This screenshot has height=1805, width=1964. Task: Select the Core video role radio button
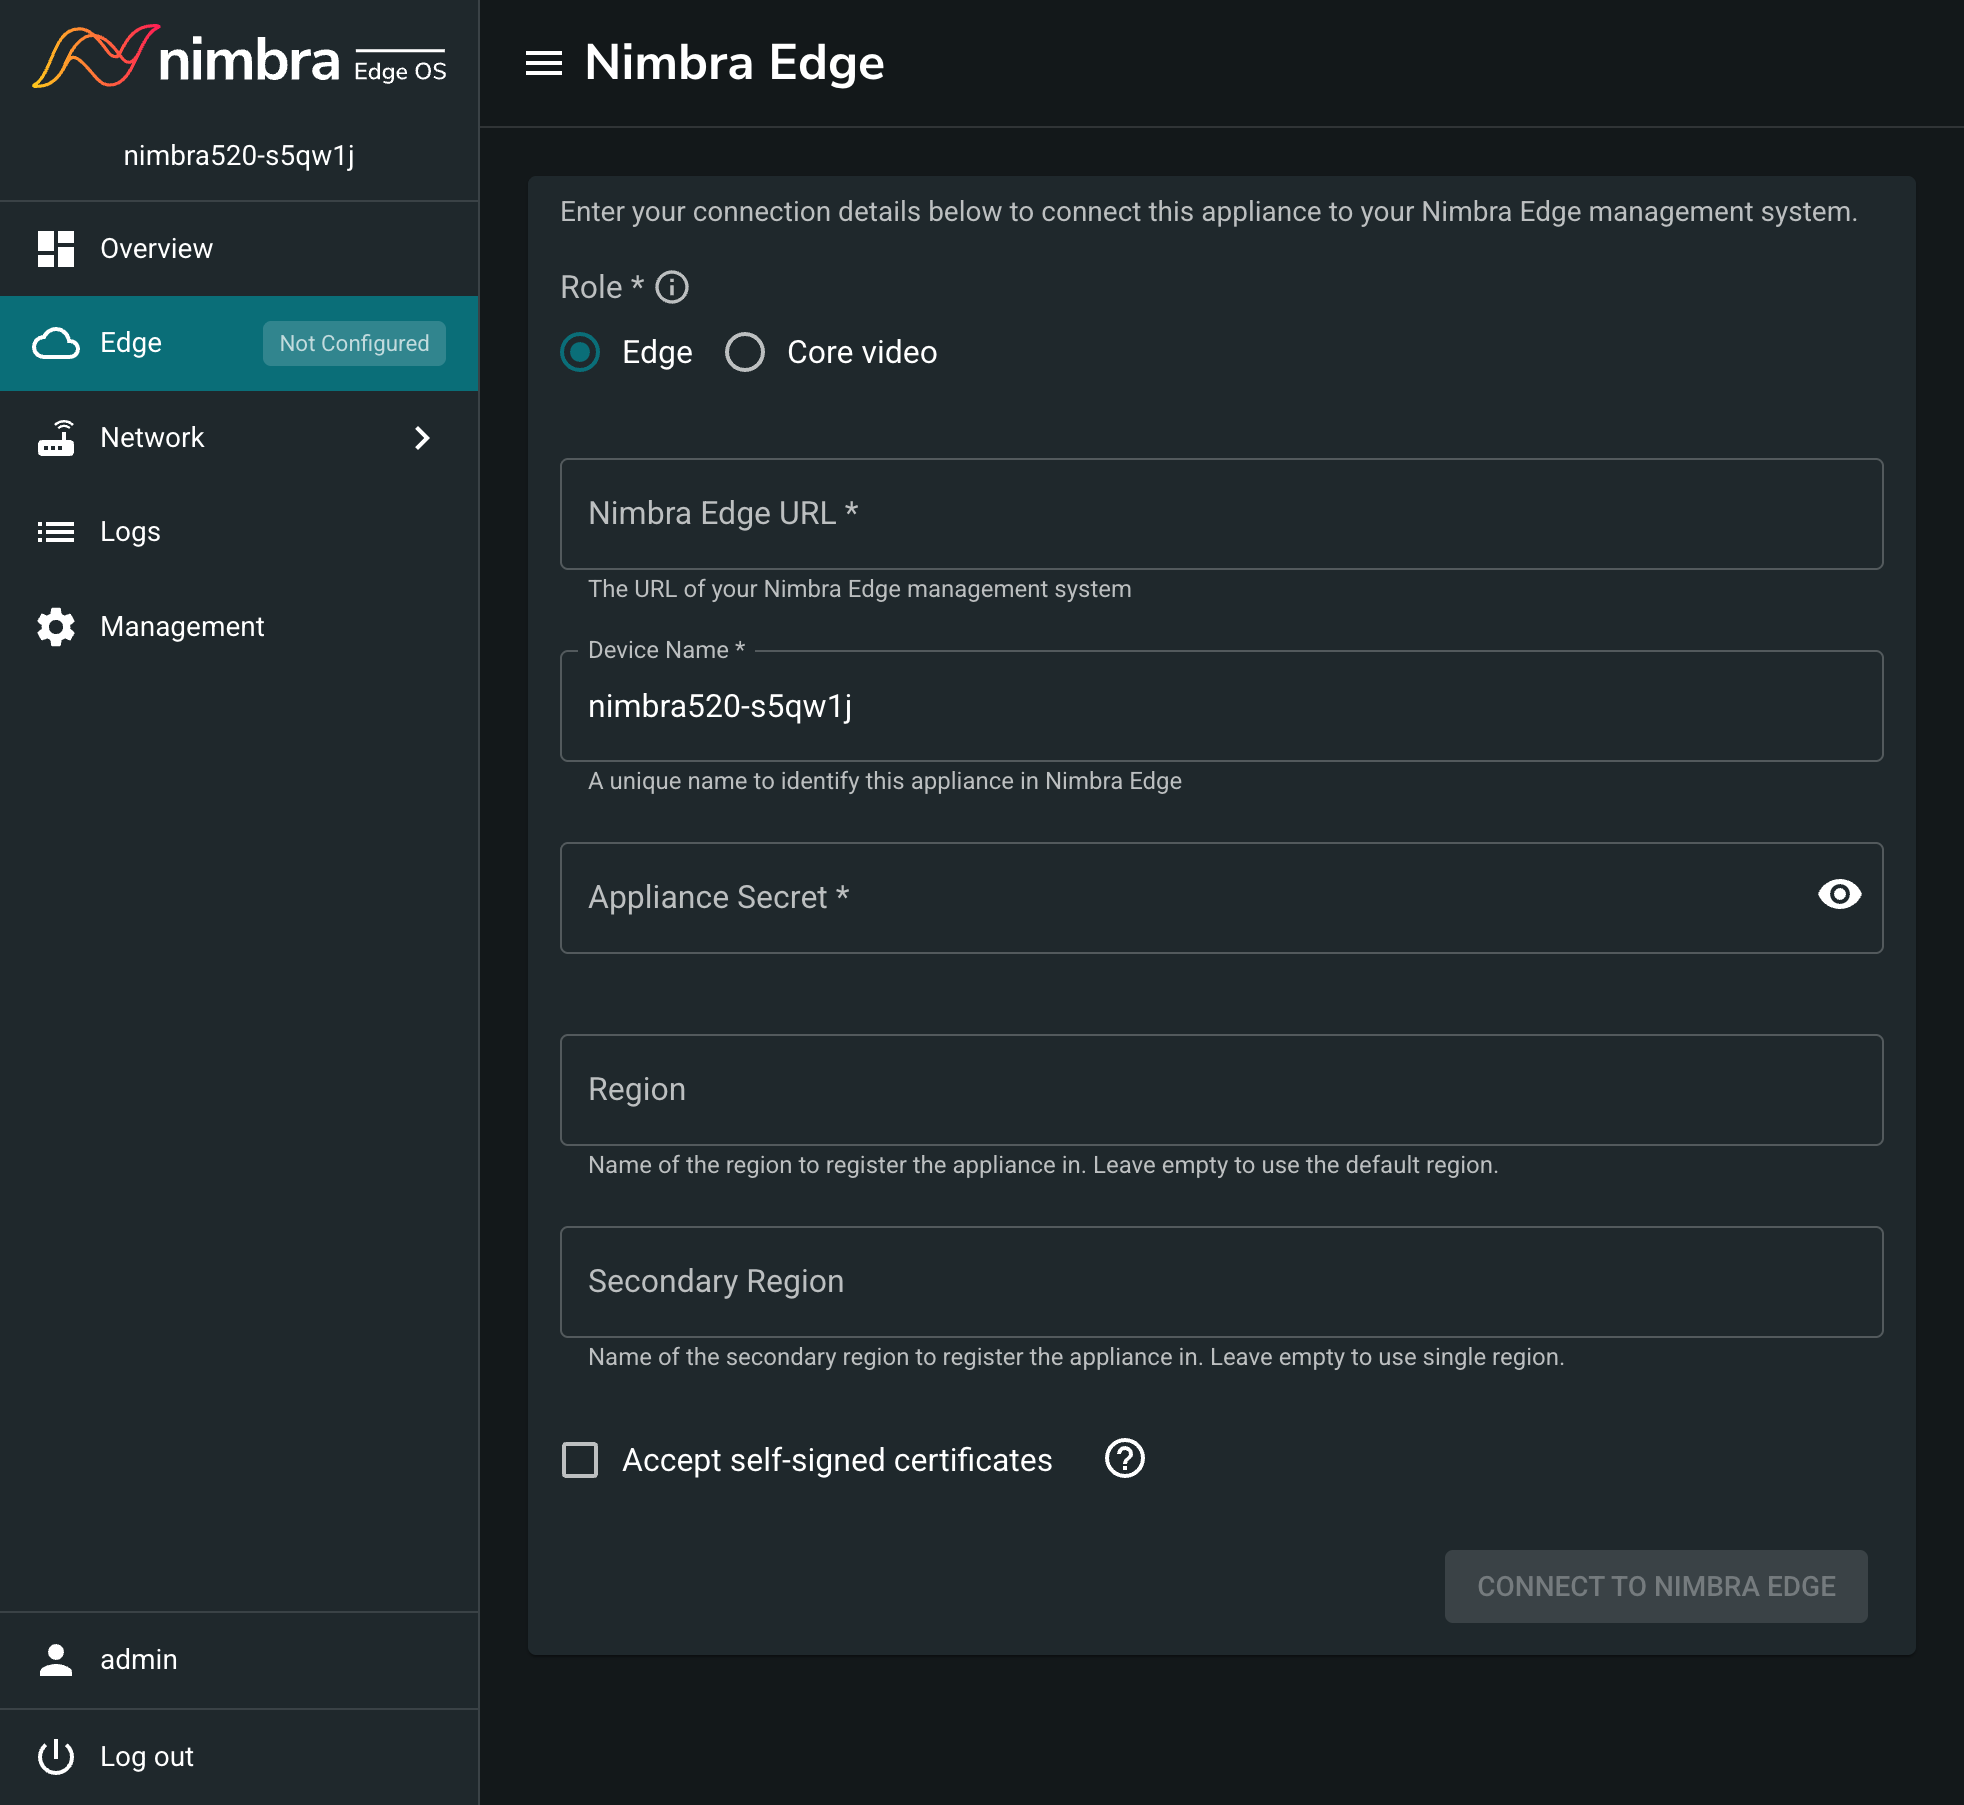745,353
